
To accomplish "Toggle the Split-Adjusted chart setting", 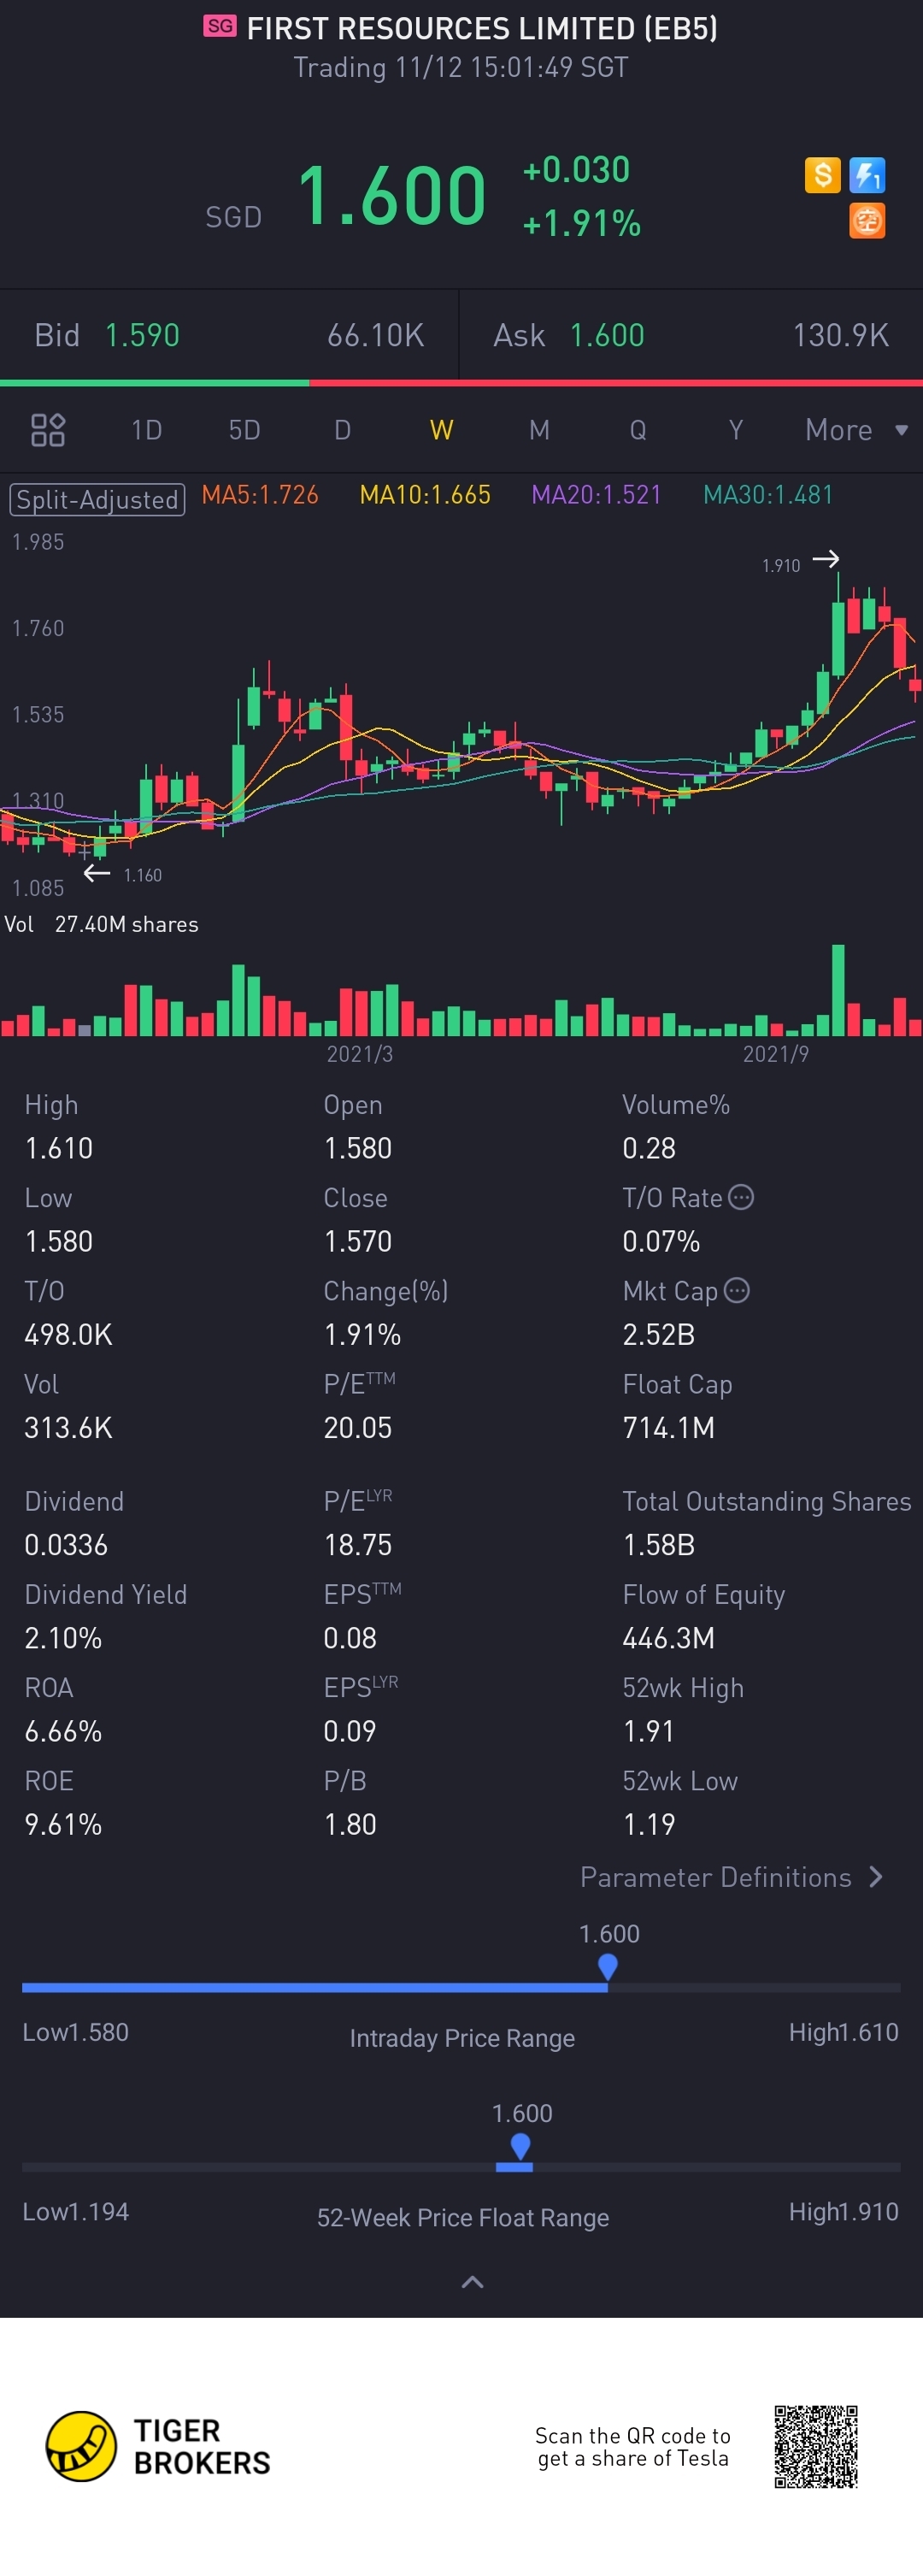I will pyautogui.click(x=97, y=498).
